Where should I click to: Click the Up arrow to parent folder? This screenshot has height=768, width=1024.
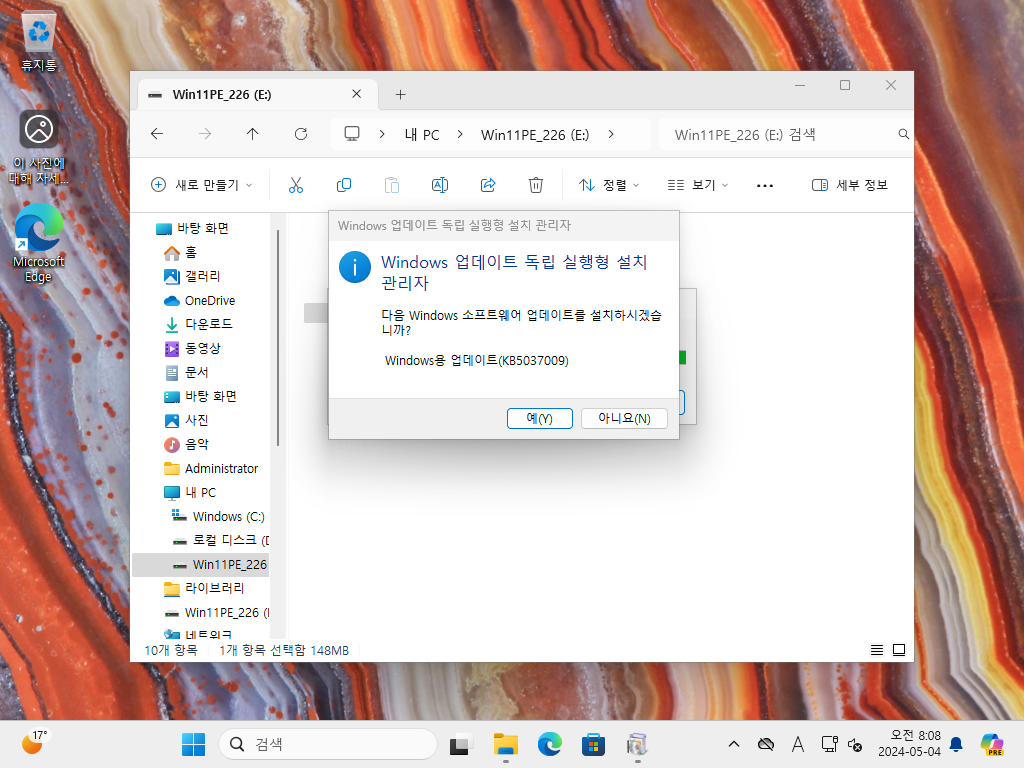pyautogui.click(x=253, y=135)
